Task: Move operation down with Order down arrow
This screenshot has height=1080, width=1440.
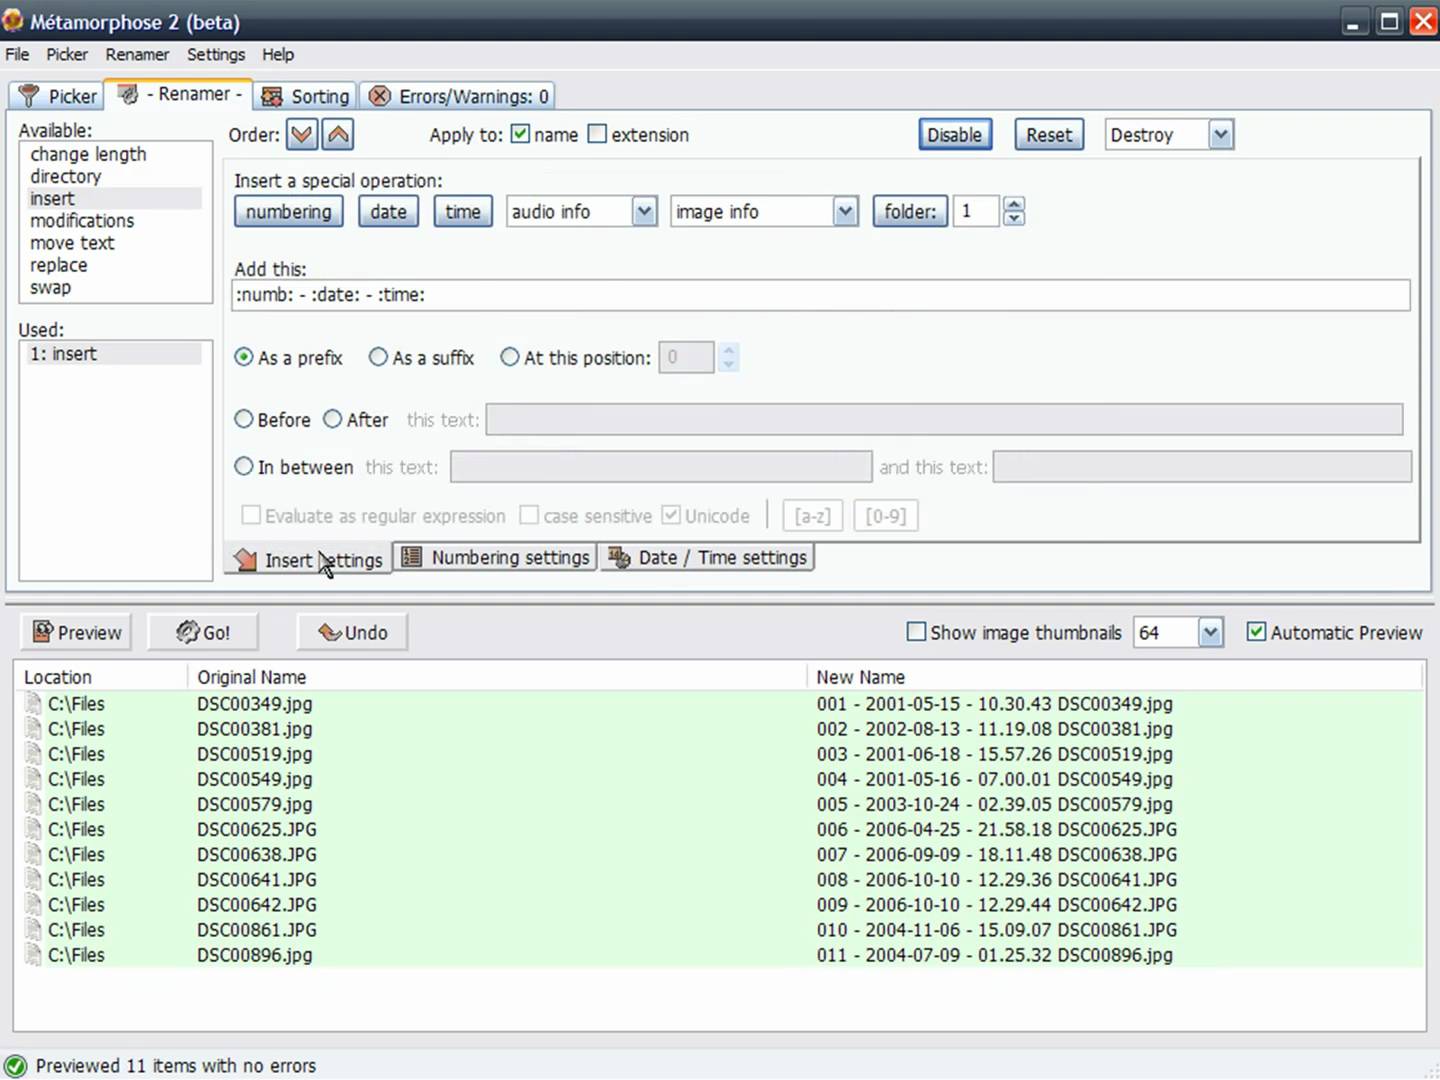Action: 302,134
